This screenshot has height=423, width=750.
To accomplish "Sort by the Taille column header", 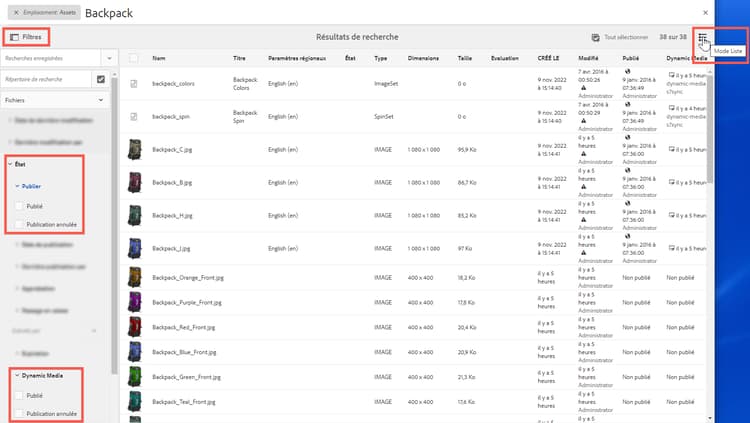I will [x=464, y=58].
